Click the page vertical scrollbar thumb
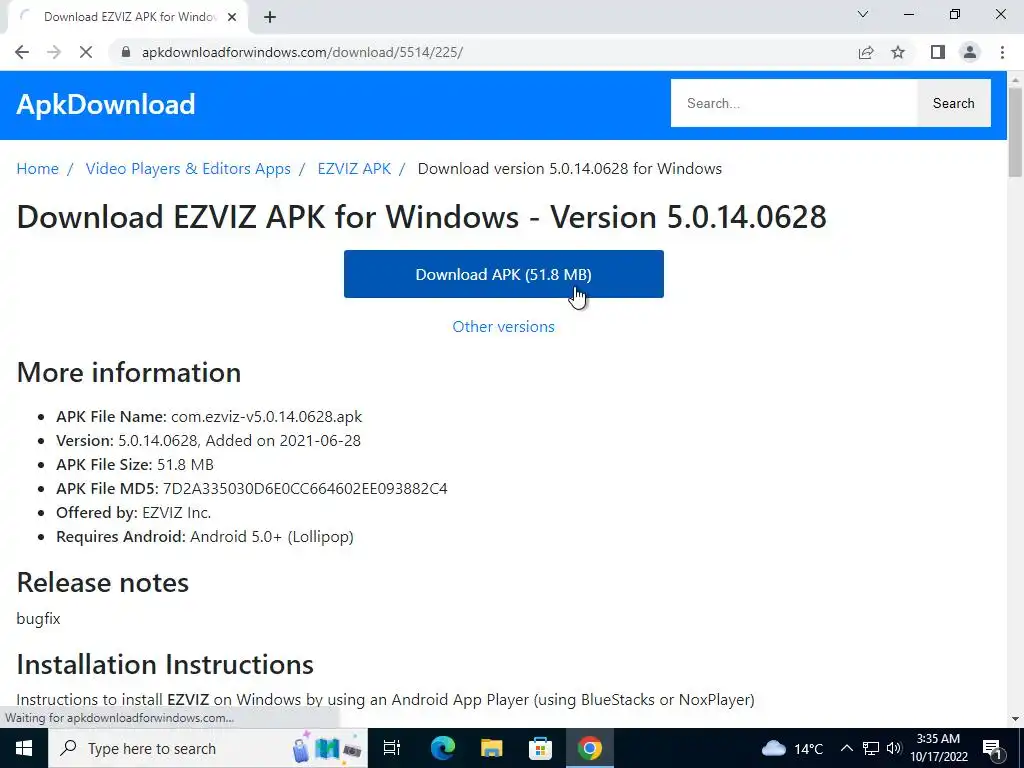Viewport: 1024px width, 768px height. (x=1015, y=131)
